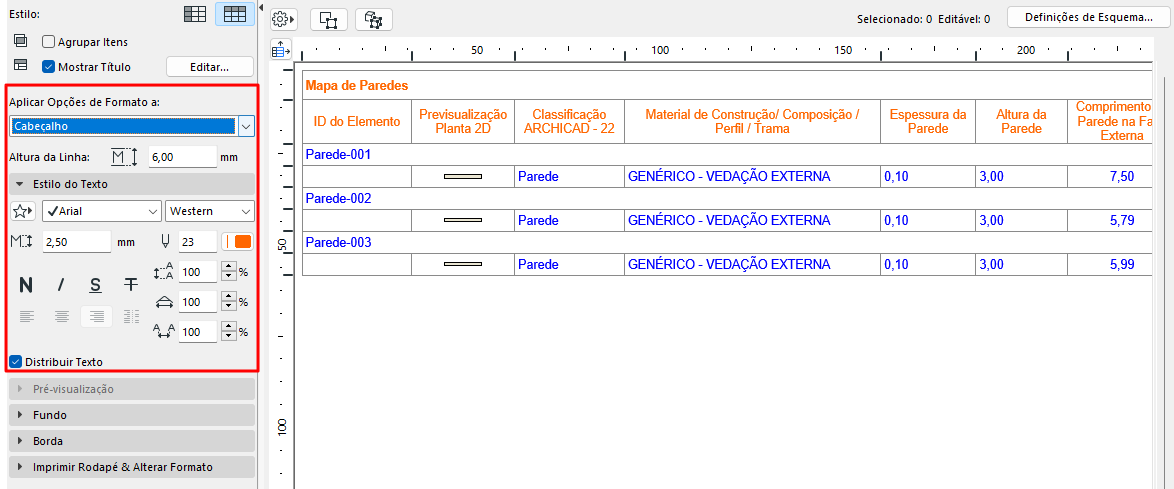The width and height of the screenshot is (1174, 489).
Task: Align text left
Action: click(x=26, y=317)
